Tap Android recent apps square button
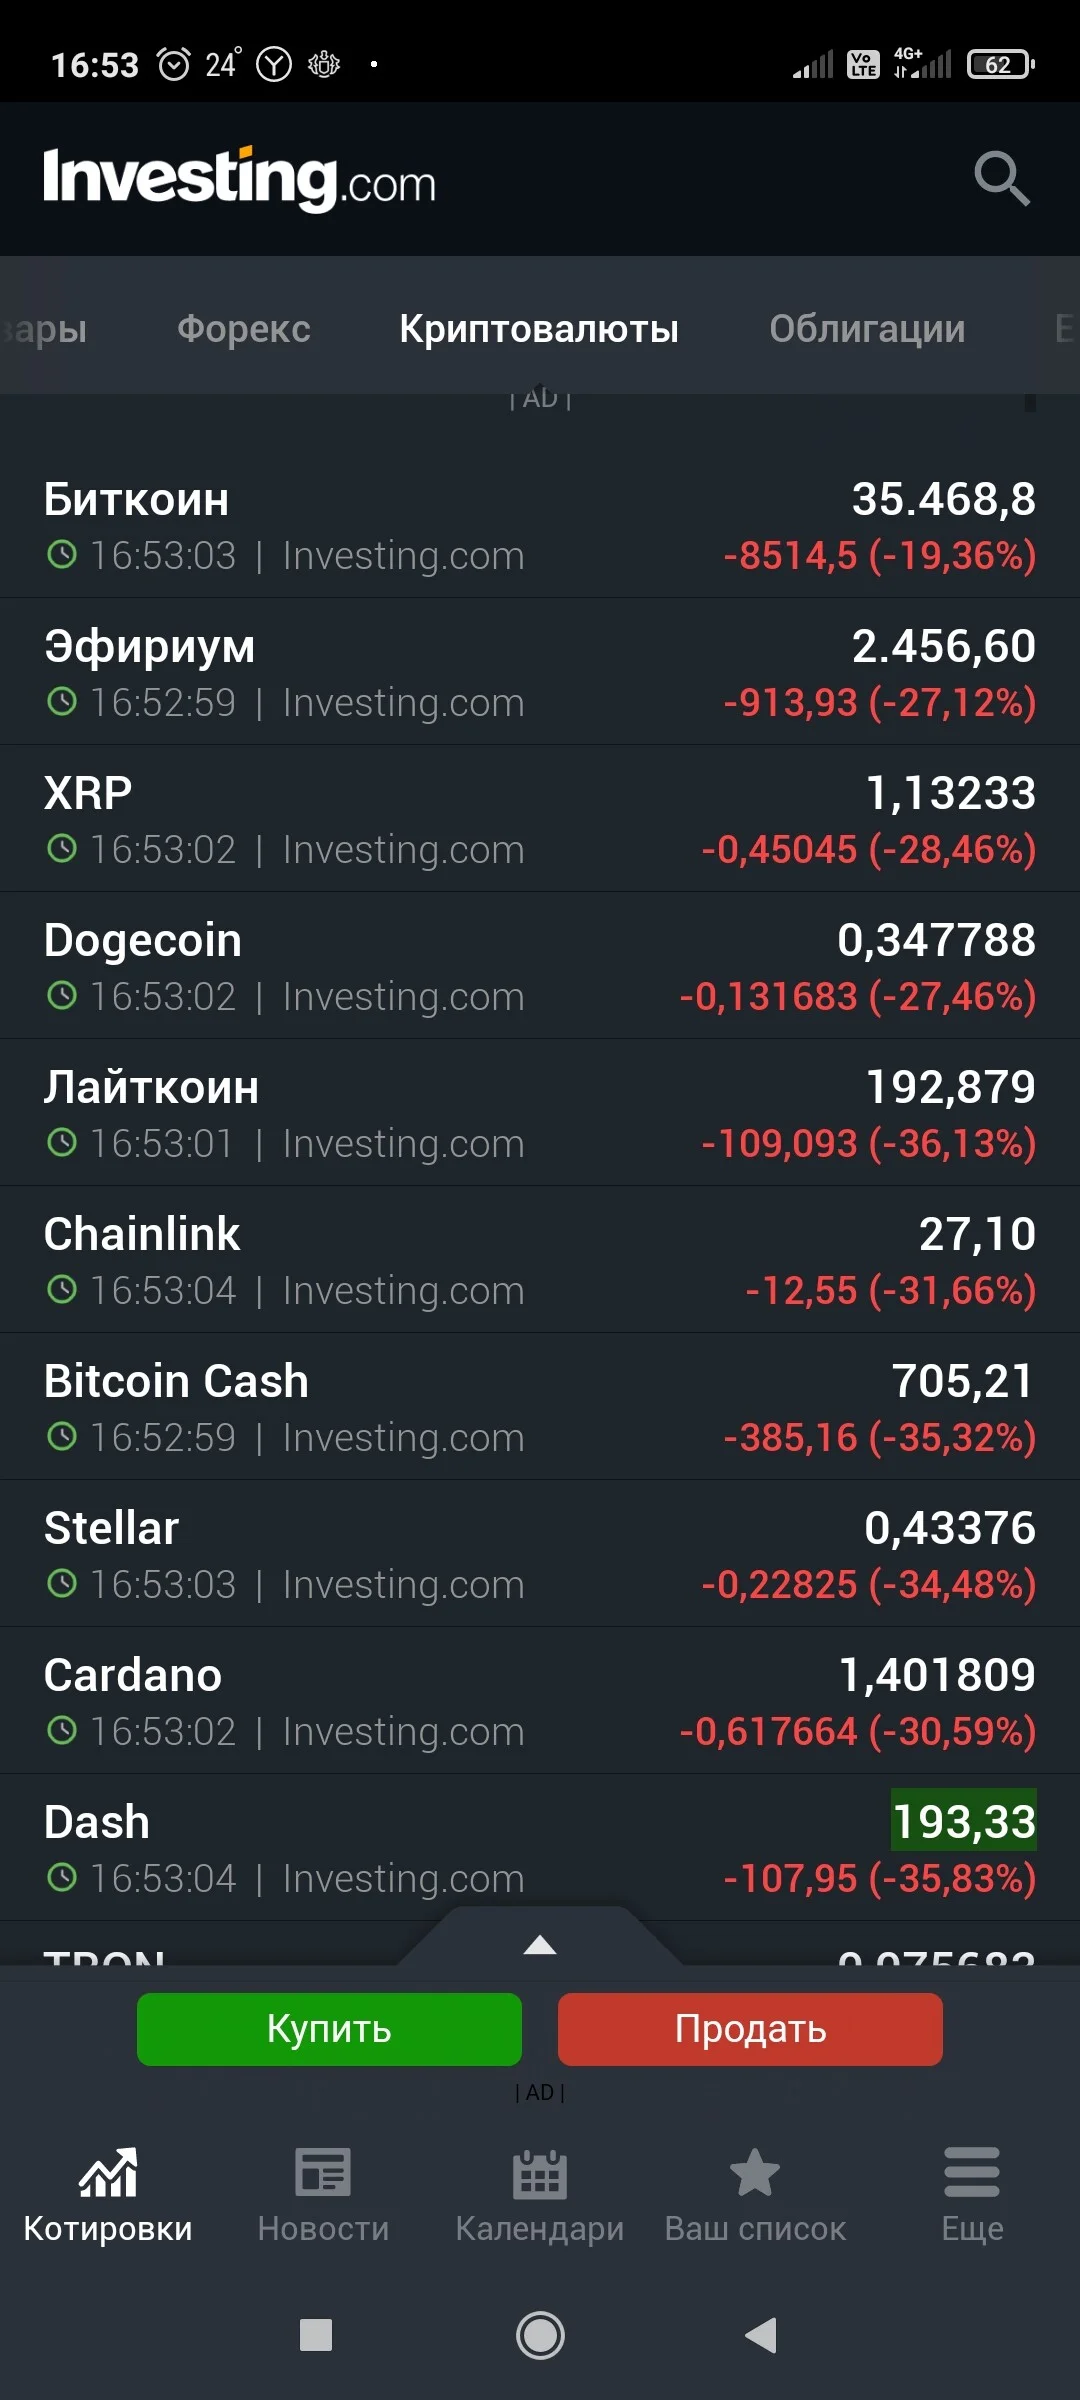The width and height of the screenshot is (1080, 2400). point(316,2336)
